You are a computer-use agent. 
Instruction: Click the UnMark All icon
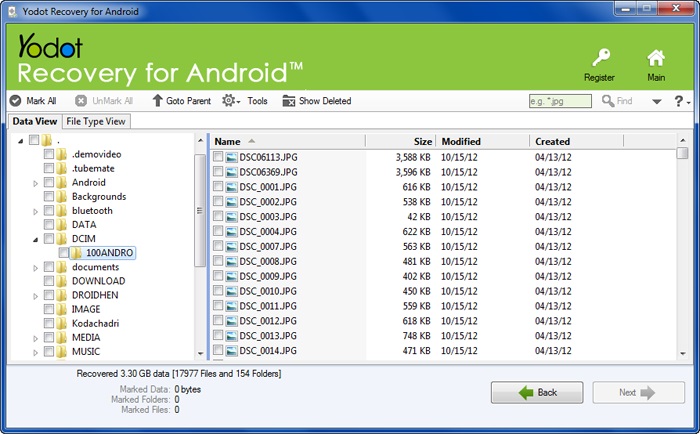click(x=81, y=101)
